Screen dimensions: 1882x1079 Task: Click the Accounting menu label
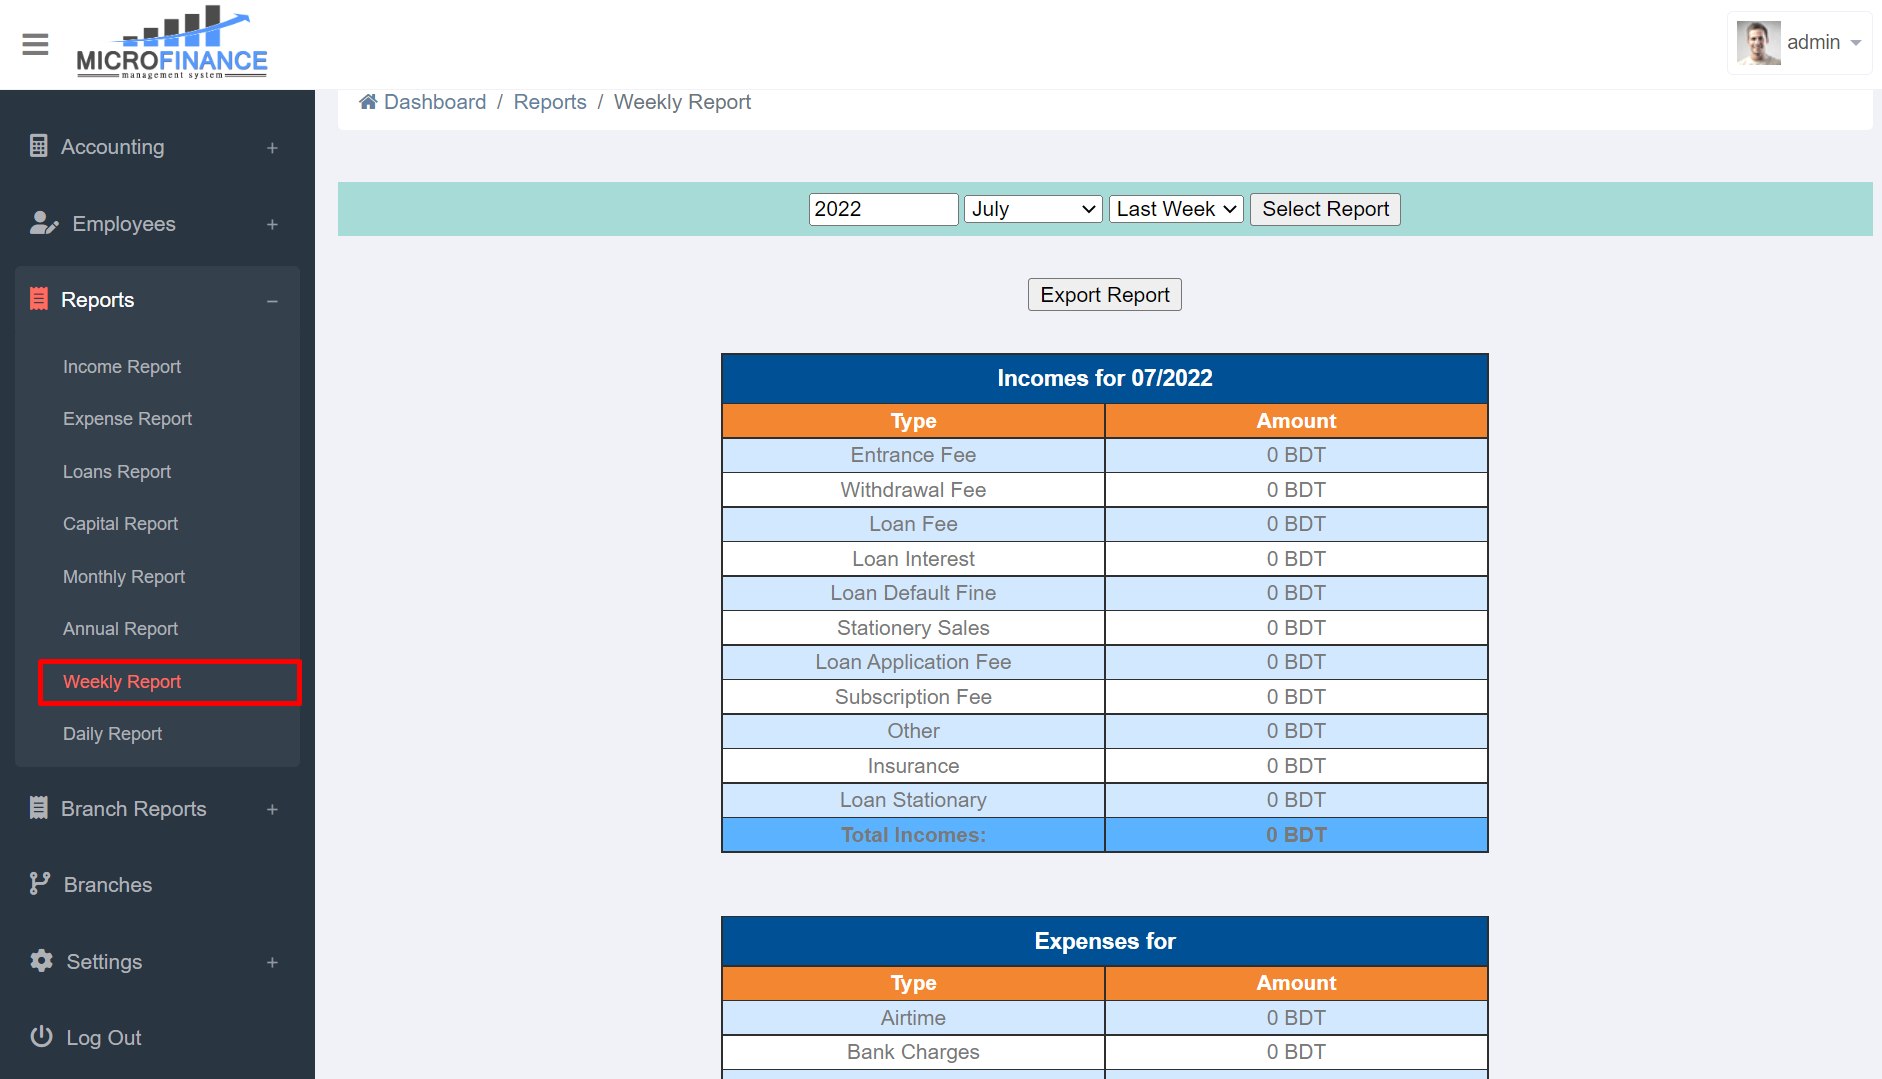pyautogui.click(x=112, y=147)
